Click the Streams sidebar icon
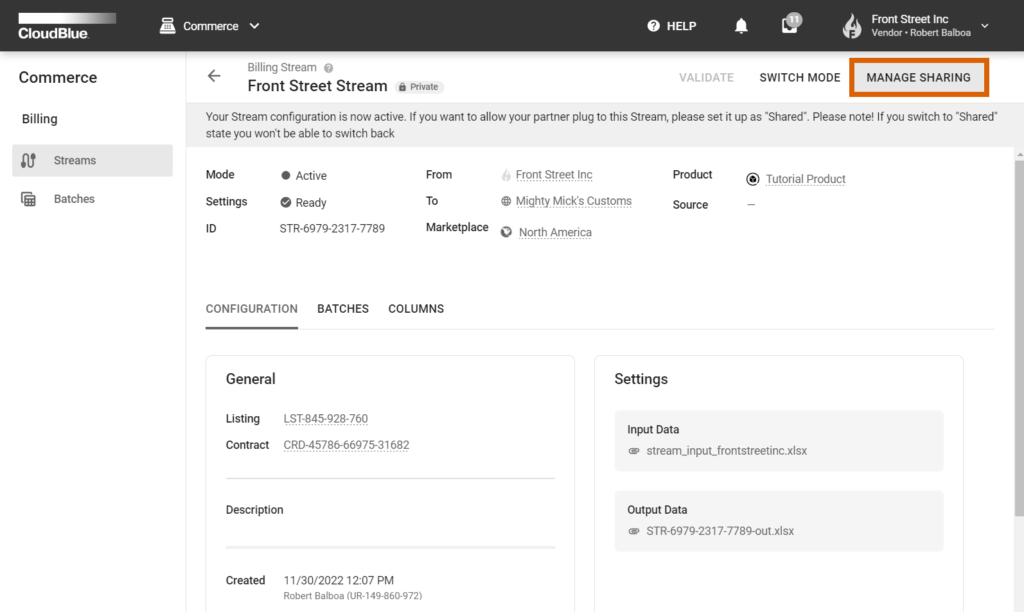The width and height of the screenshot is (1024, 612). click(28, 161)
